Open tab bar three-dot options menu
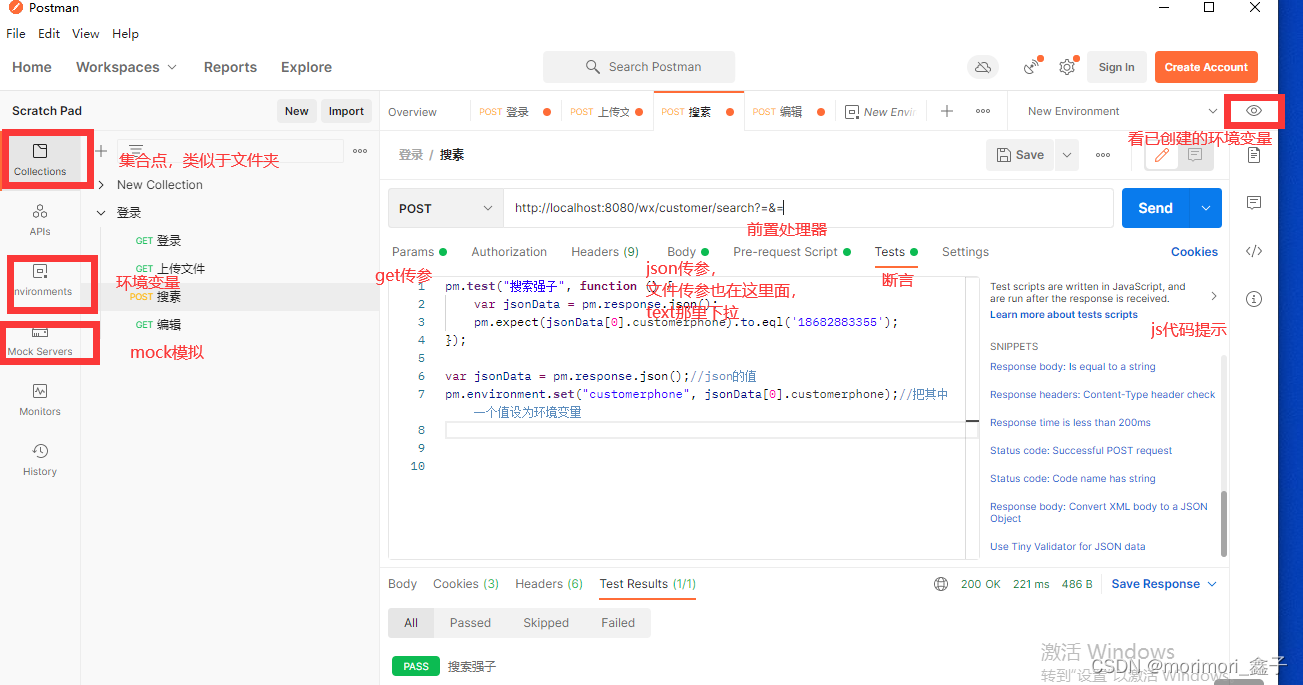The image size is (1303, 685). click(983, 111)
